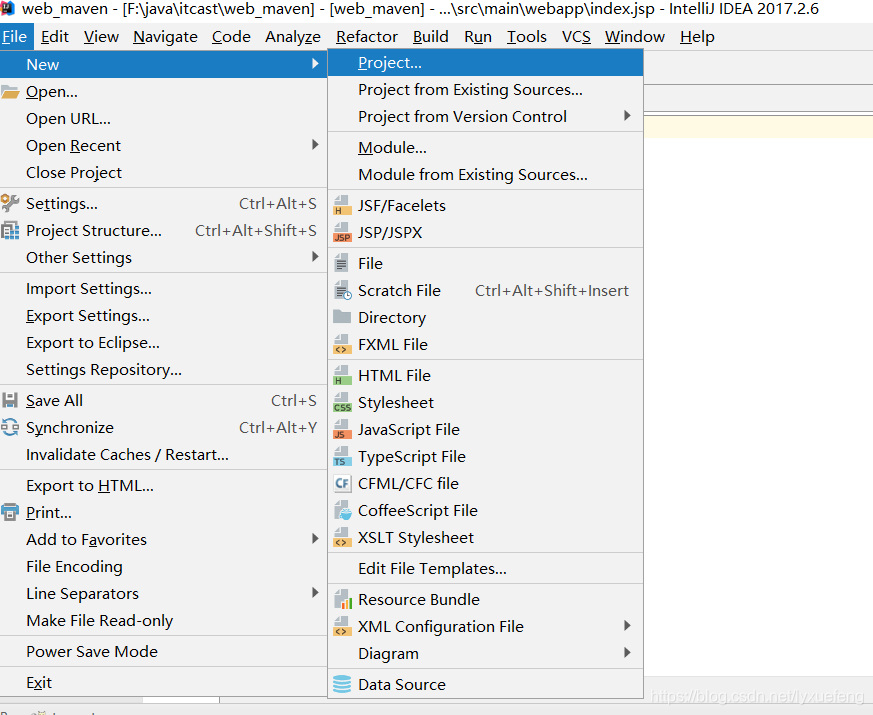This screenshot has width=873, height=715.
Task: Choose Module from Existing Sources...
Action: pos(485,174)
